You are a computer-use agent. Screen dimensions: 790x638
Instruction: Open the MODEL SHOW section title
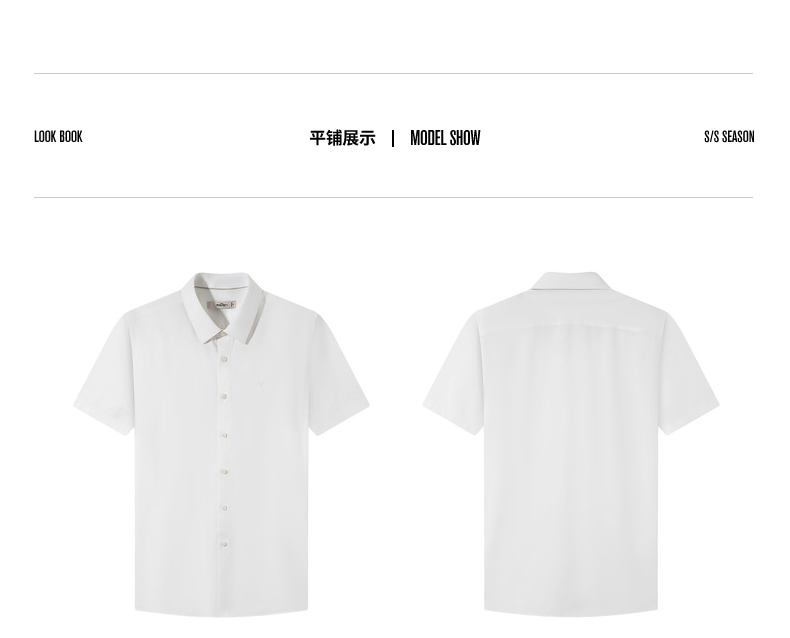coord(445,138)
